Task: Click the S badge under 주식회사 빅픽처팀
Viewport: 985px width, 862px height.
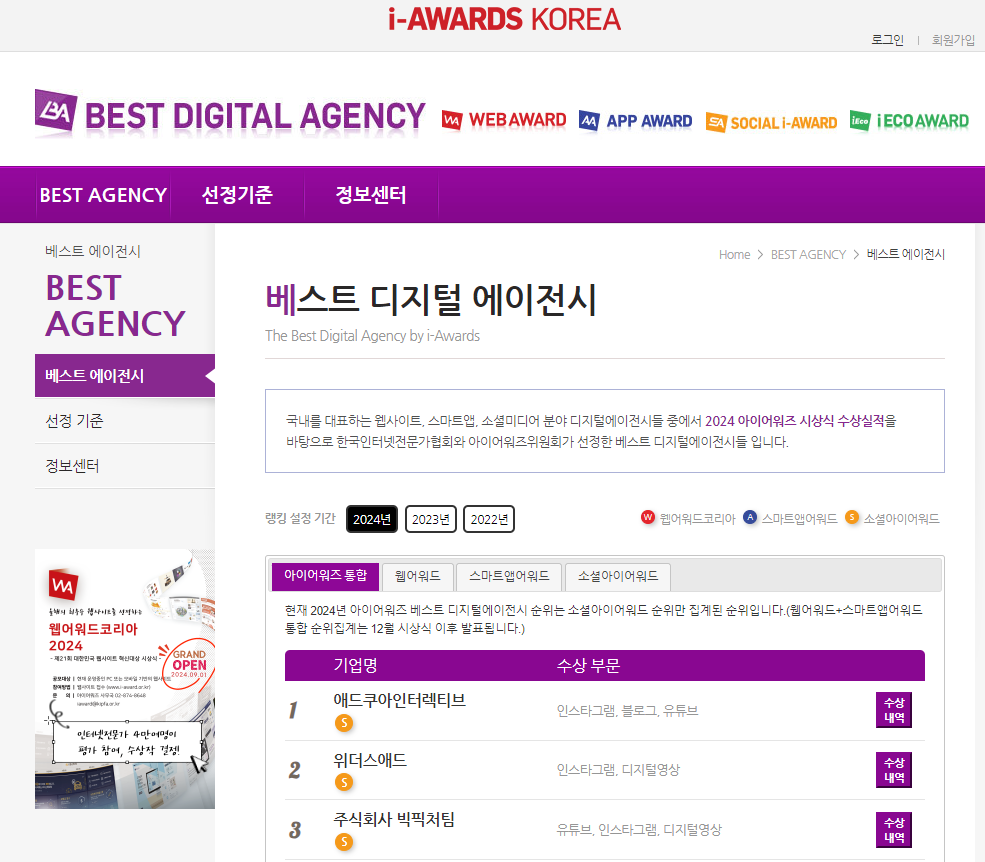Action: (x=344, y=842)
